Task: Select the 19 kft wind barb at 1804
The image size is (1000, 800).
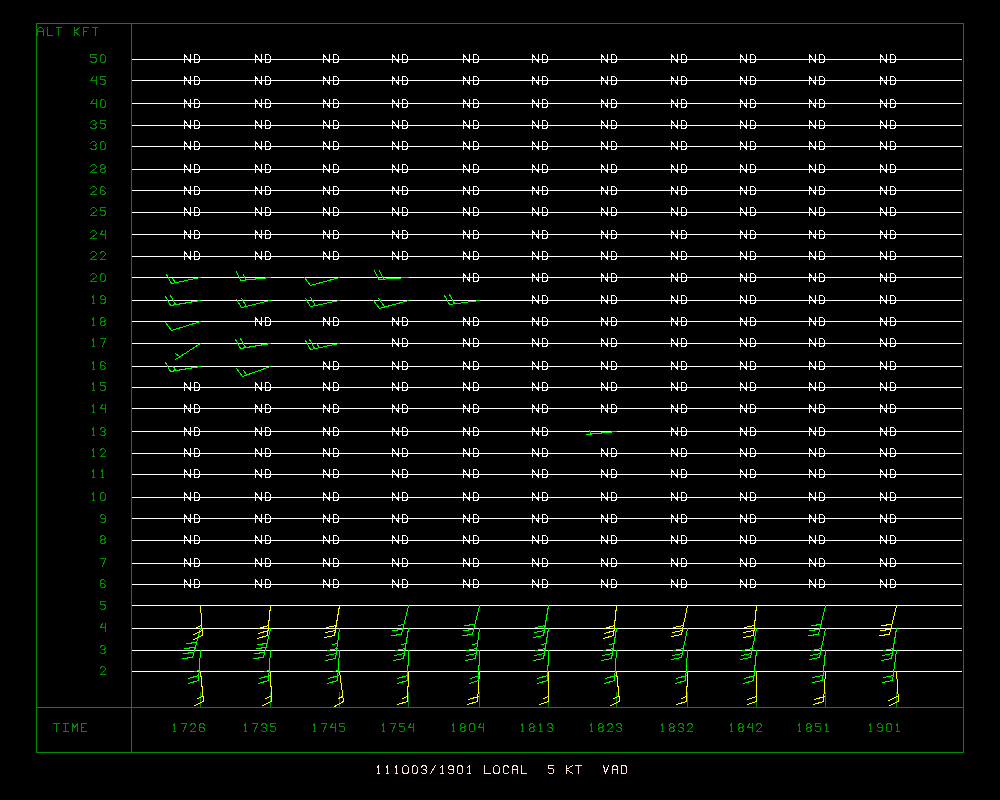Action: [x=461, y=299]
